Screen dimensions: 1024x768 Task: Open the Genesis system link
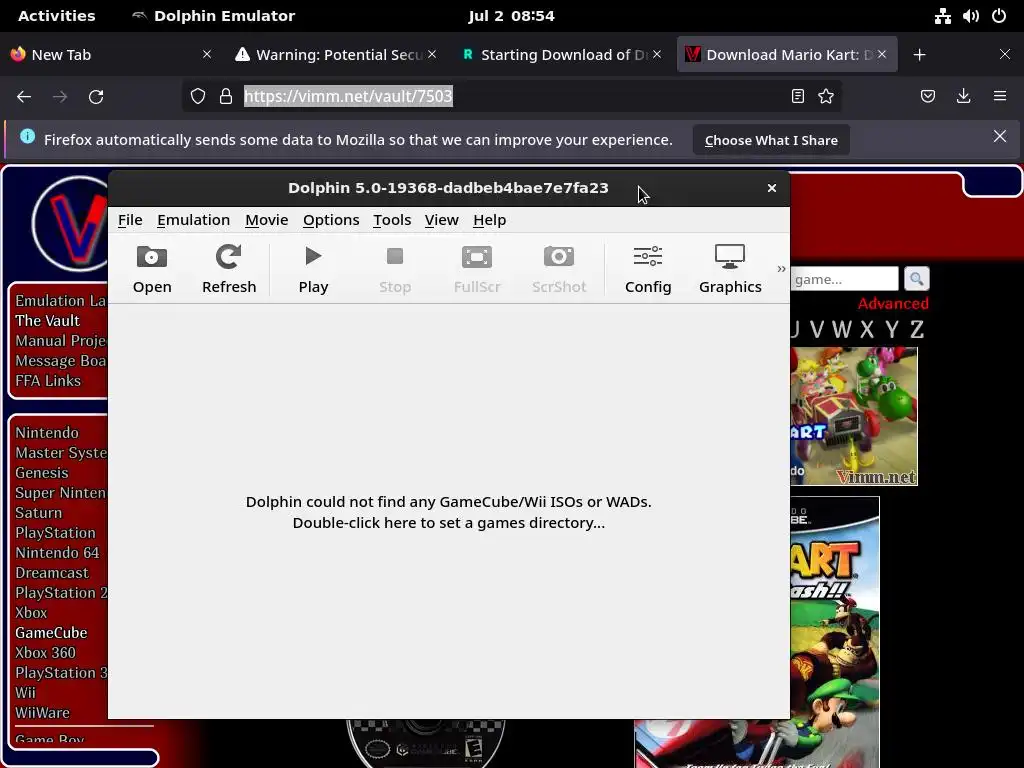point(42,473)
